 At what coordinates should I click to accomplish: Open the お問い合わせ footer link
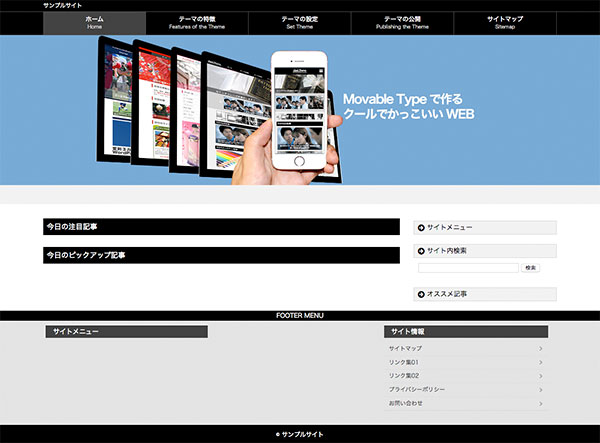(406, 403)
